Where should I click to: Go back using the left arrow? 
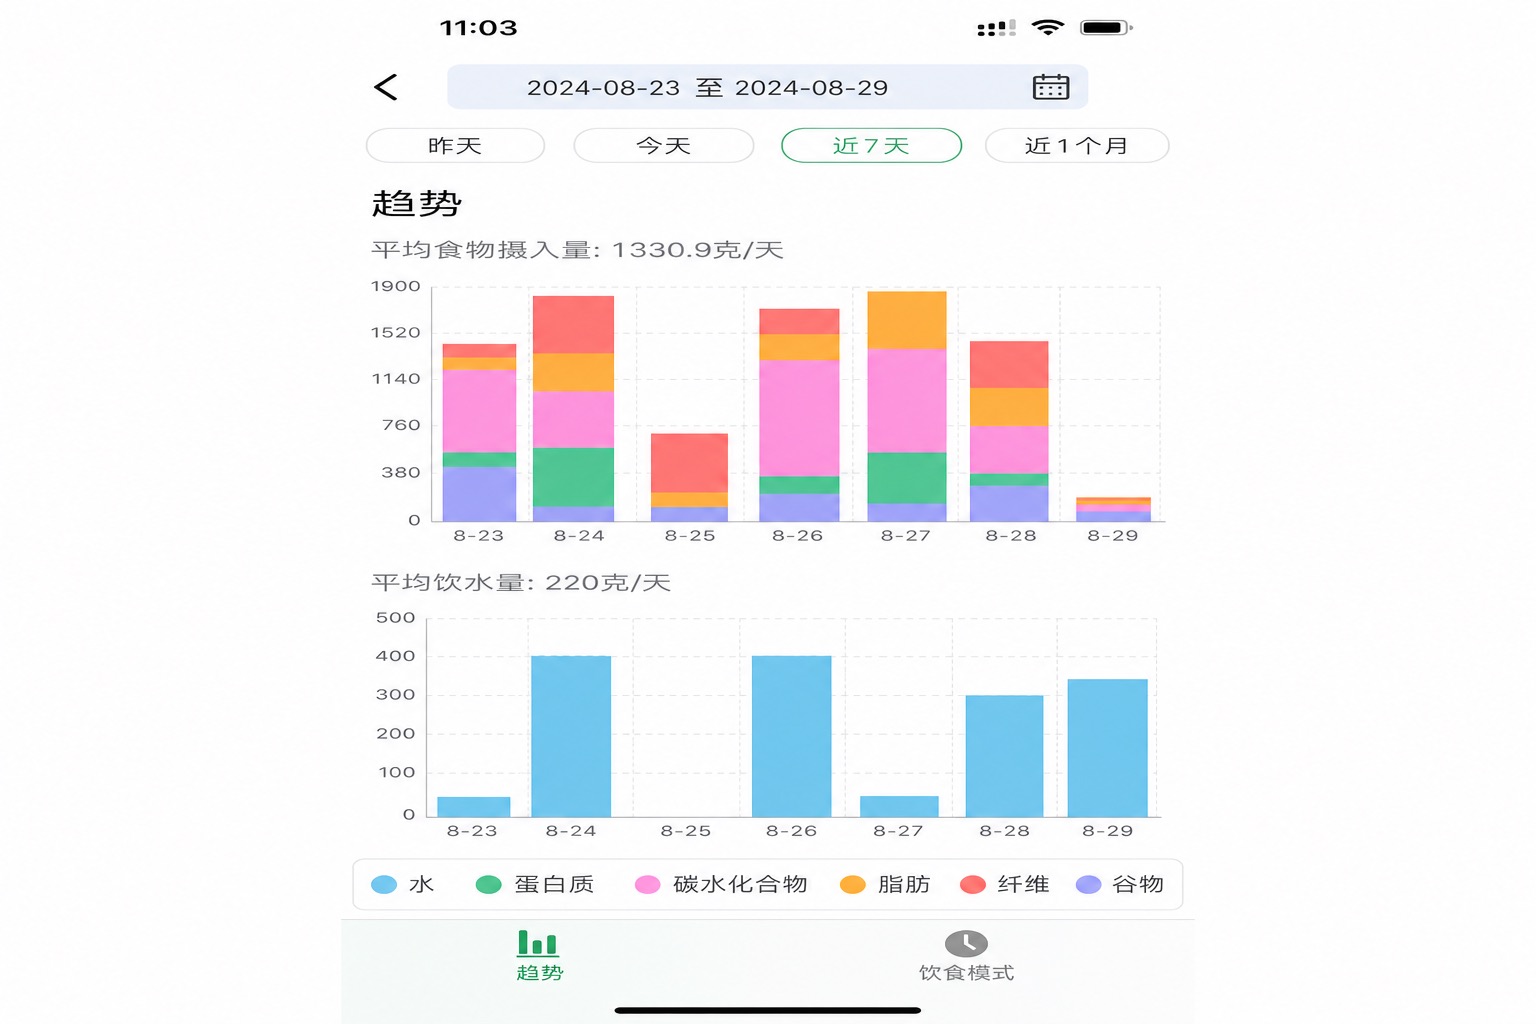click(386, 87)
